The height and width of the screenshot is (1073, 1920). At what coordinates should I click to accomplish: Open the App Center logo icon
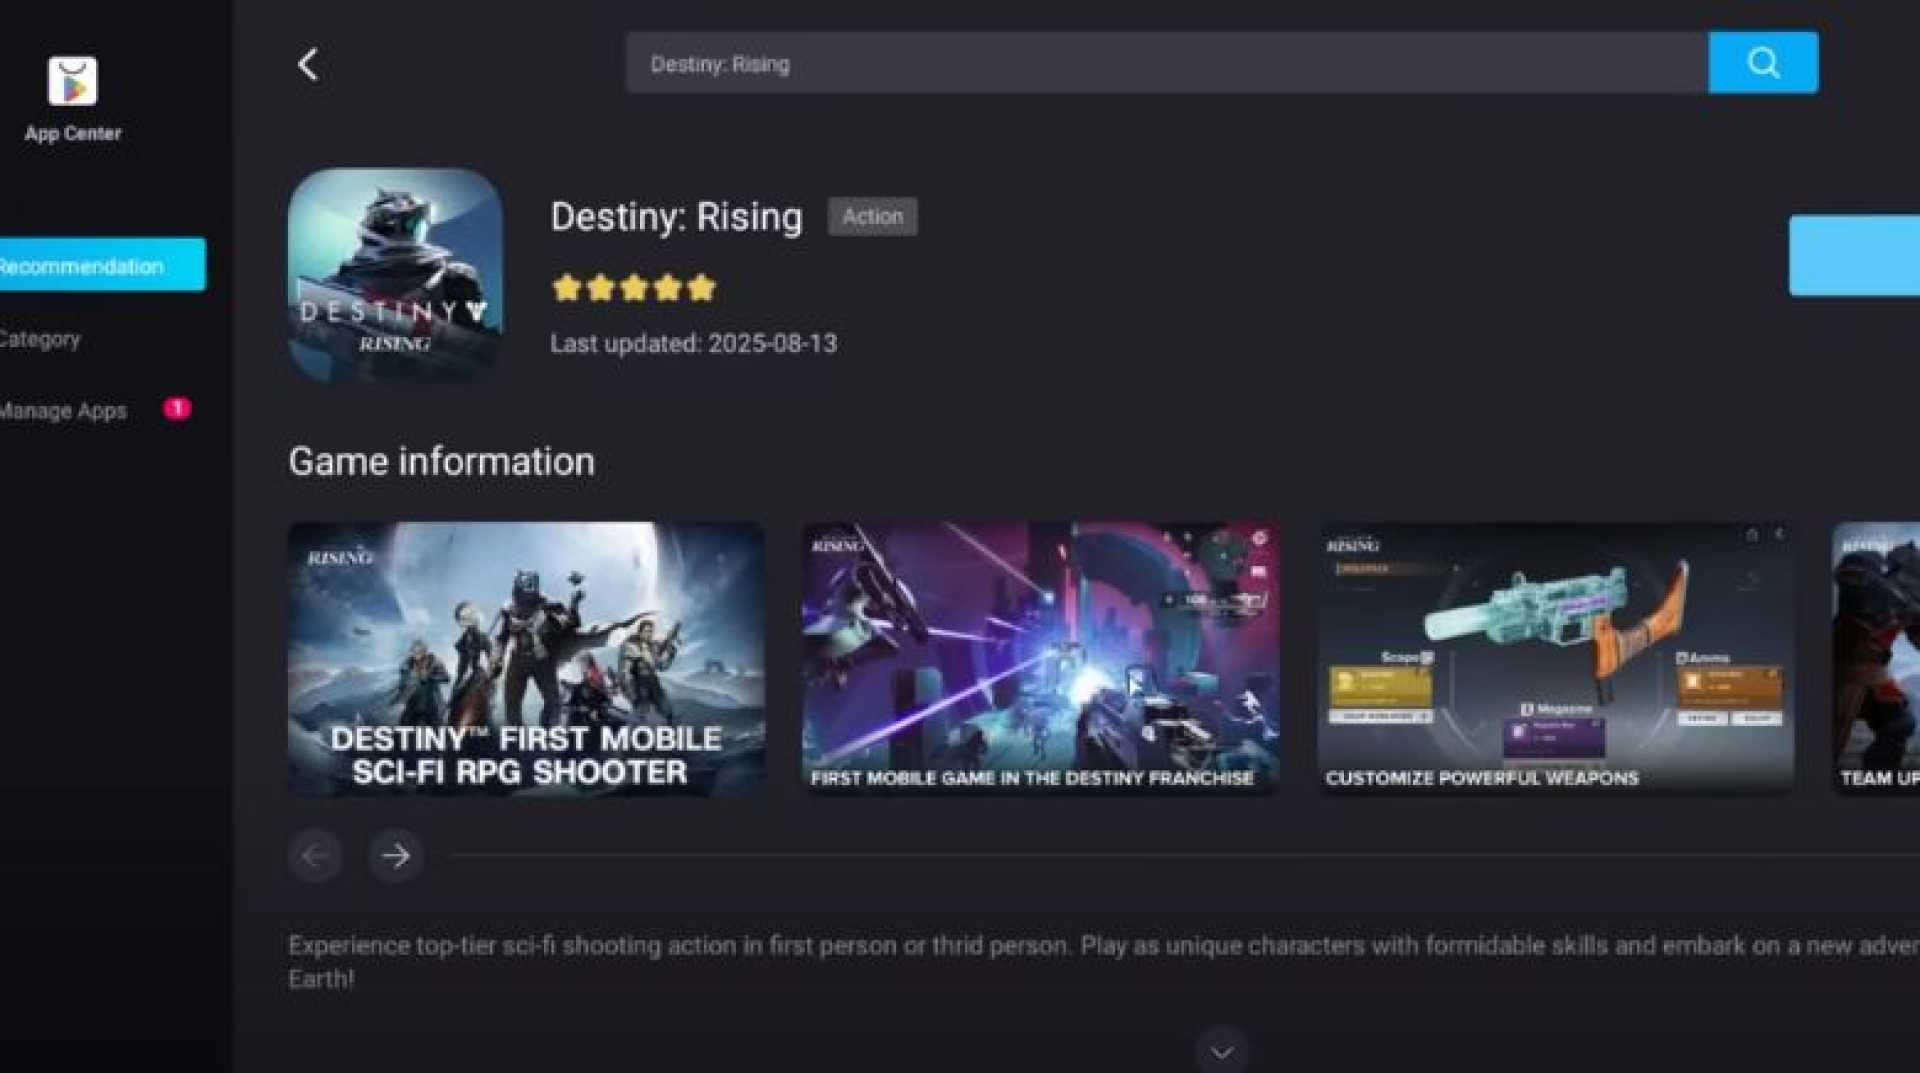pyautogui.click(x=73, y=81)
